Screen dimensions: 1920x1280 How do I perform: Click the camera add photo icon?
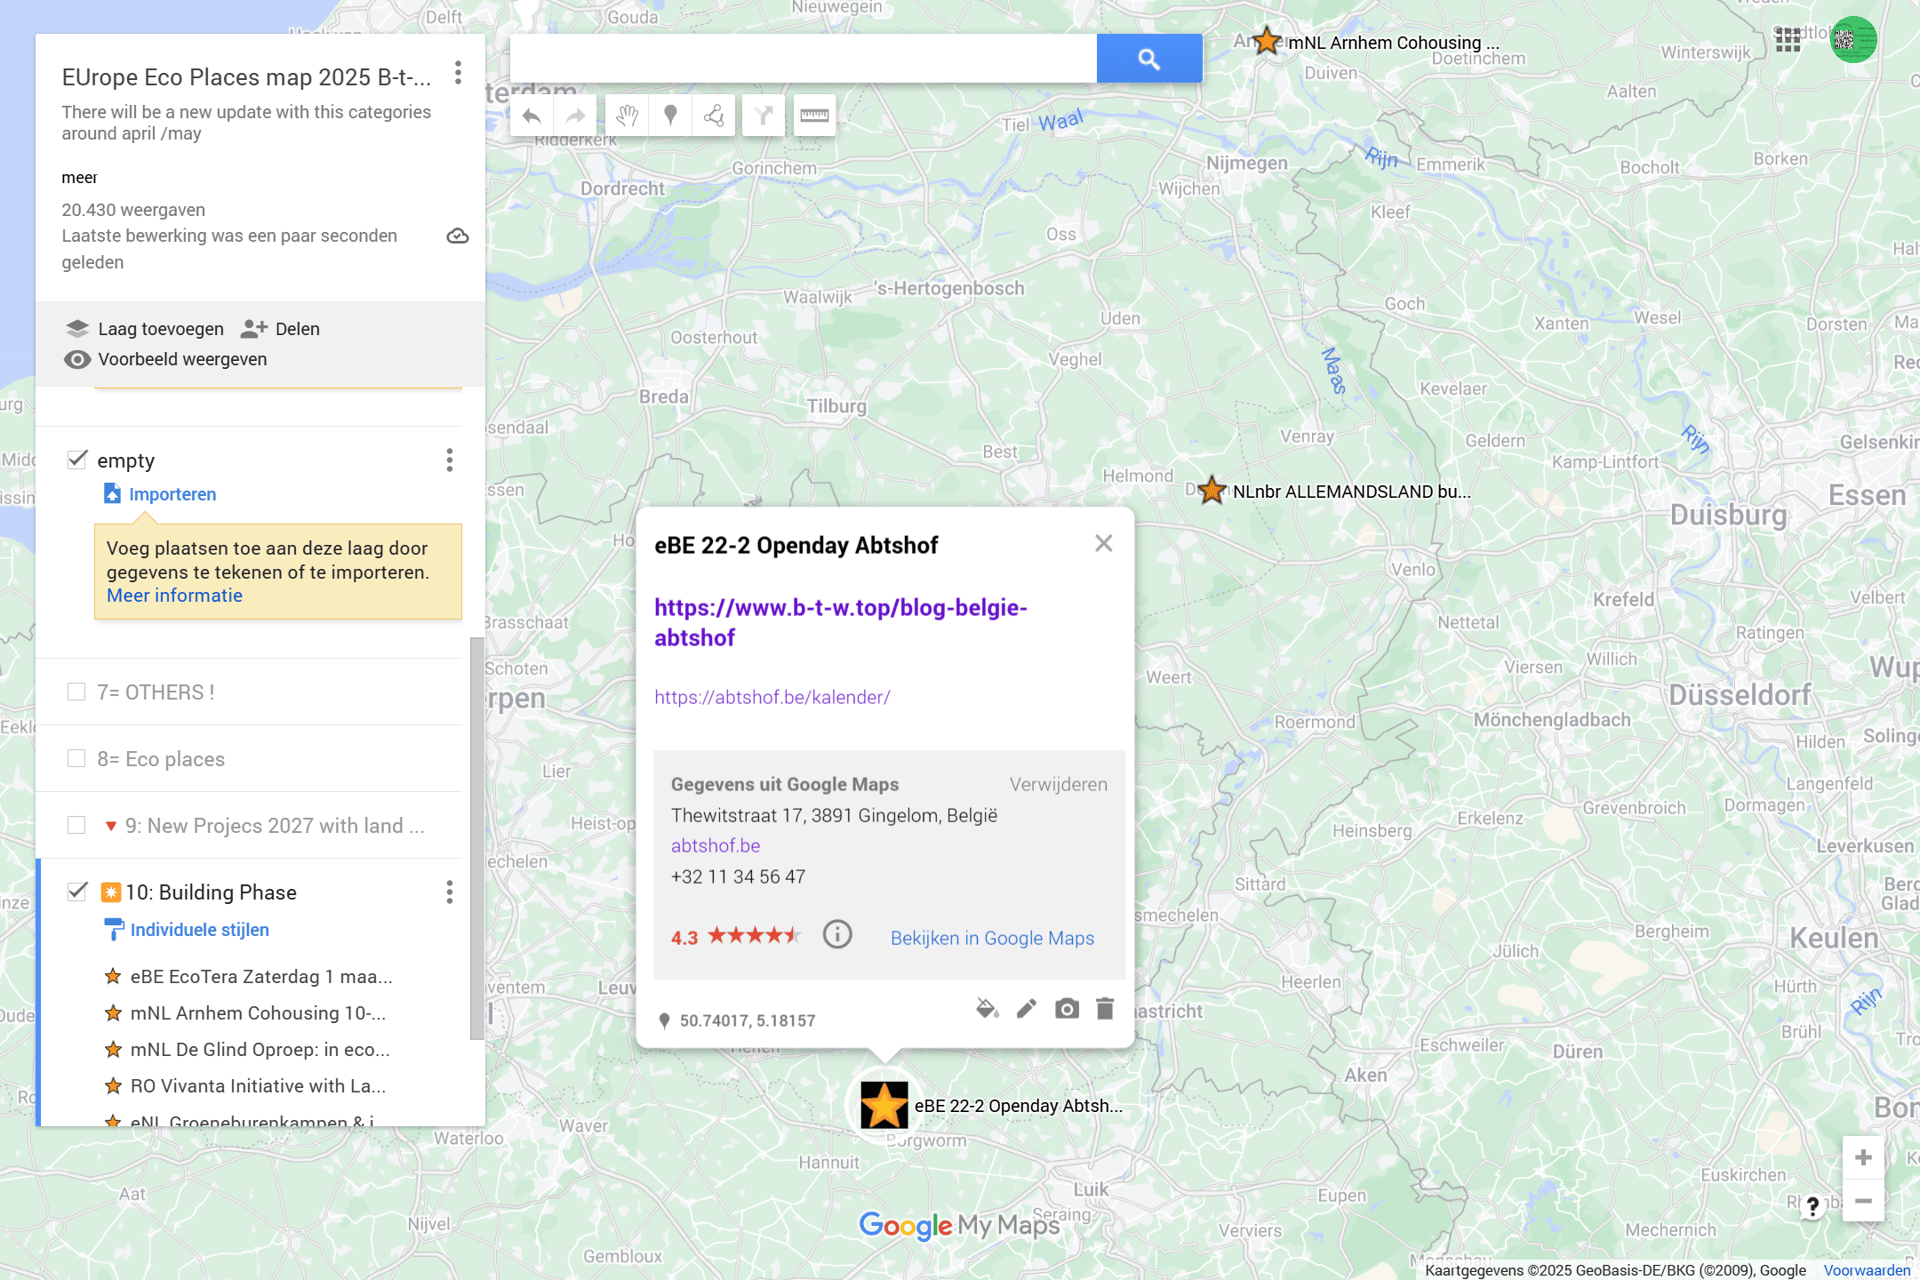point(1067,1009)
